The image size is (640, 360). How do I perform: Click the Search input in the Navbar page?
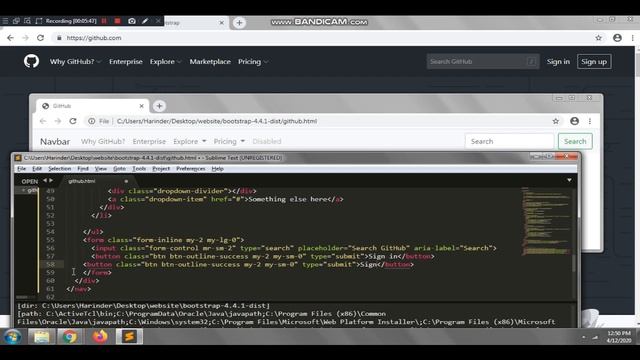click(509, 141)
